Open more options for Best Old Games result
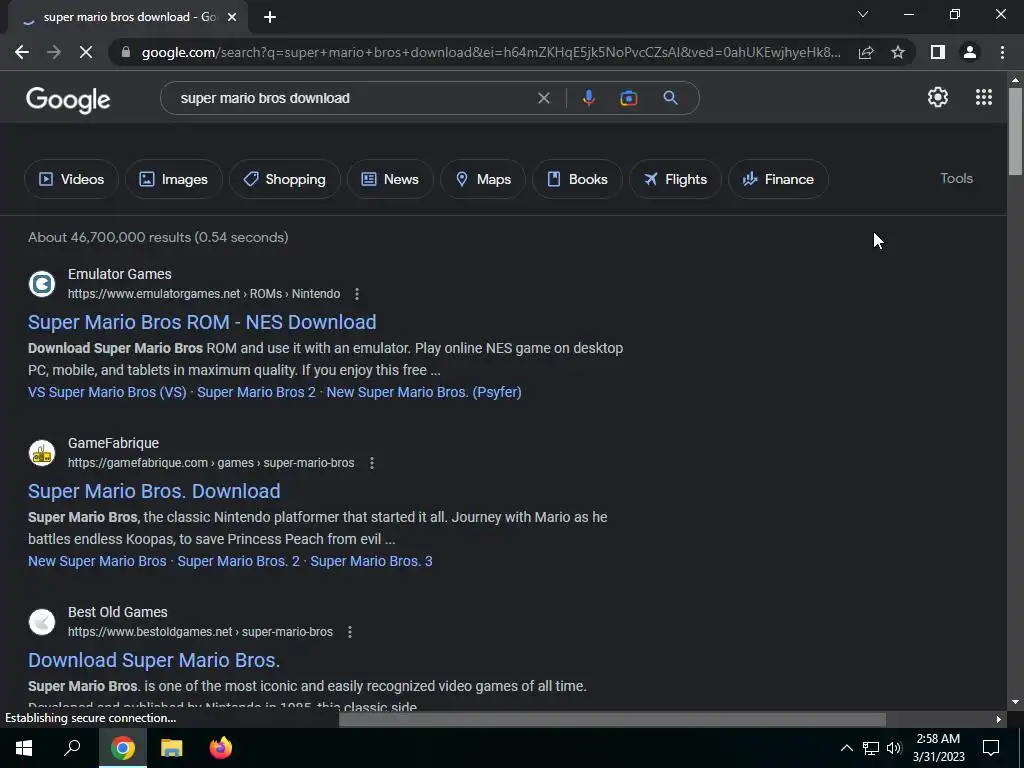This screenshot has height=768, width=1024. coord(350,632)
